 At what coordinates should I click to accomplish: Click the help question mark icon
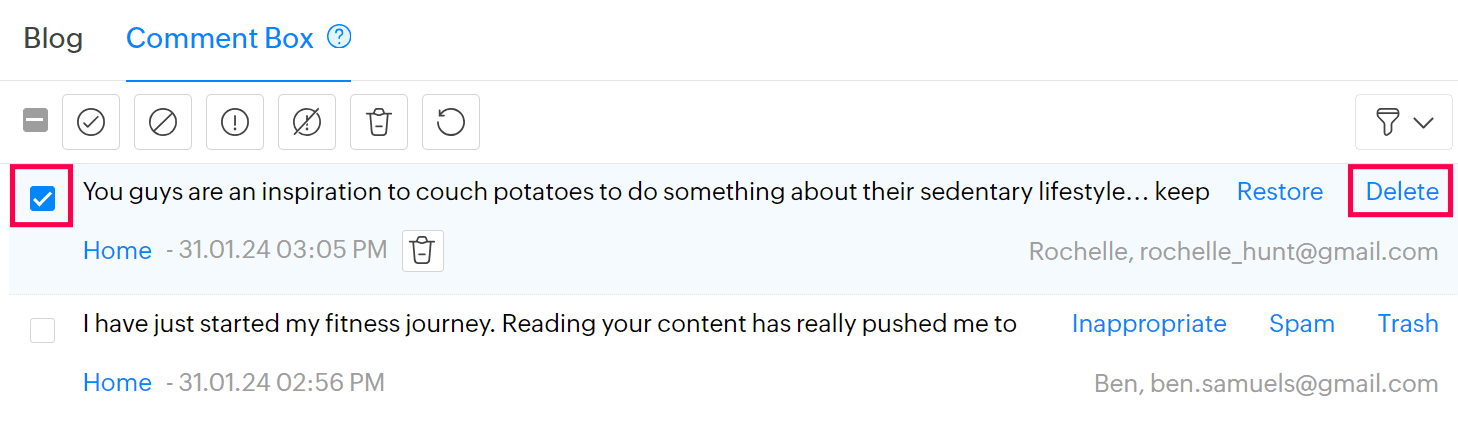click(340, 38)
